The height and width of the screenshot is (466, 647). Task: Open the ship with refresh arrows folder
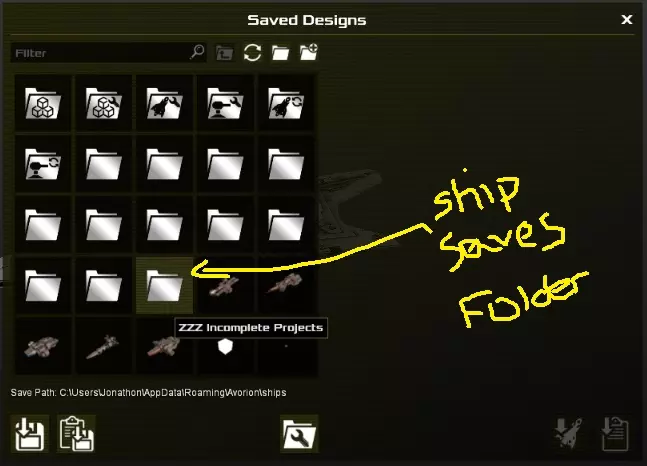point(286,103)
